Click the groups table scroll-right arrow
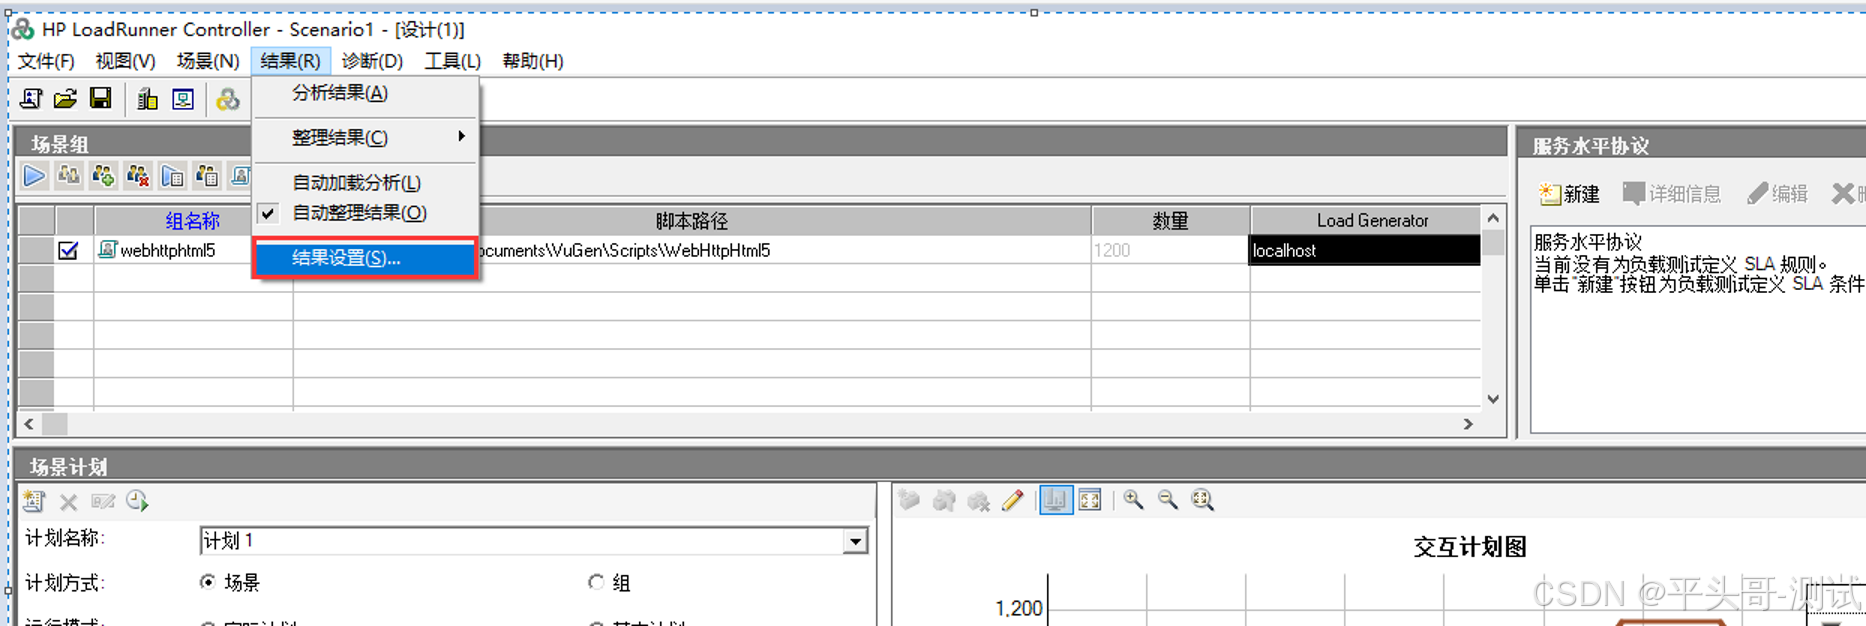This screenshot has width=1866, height=626. 1468,424
